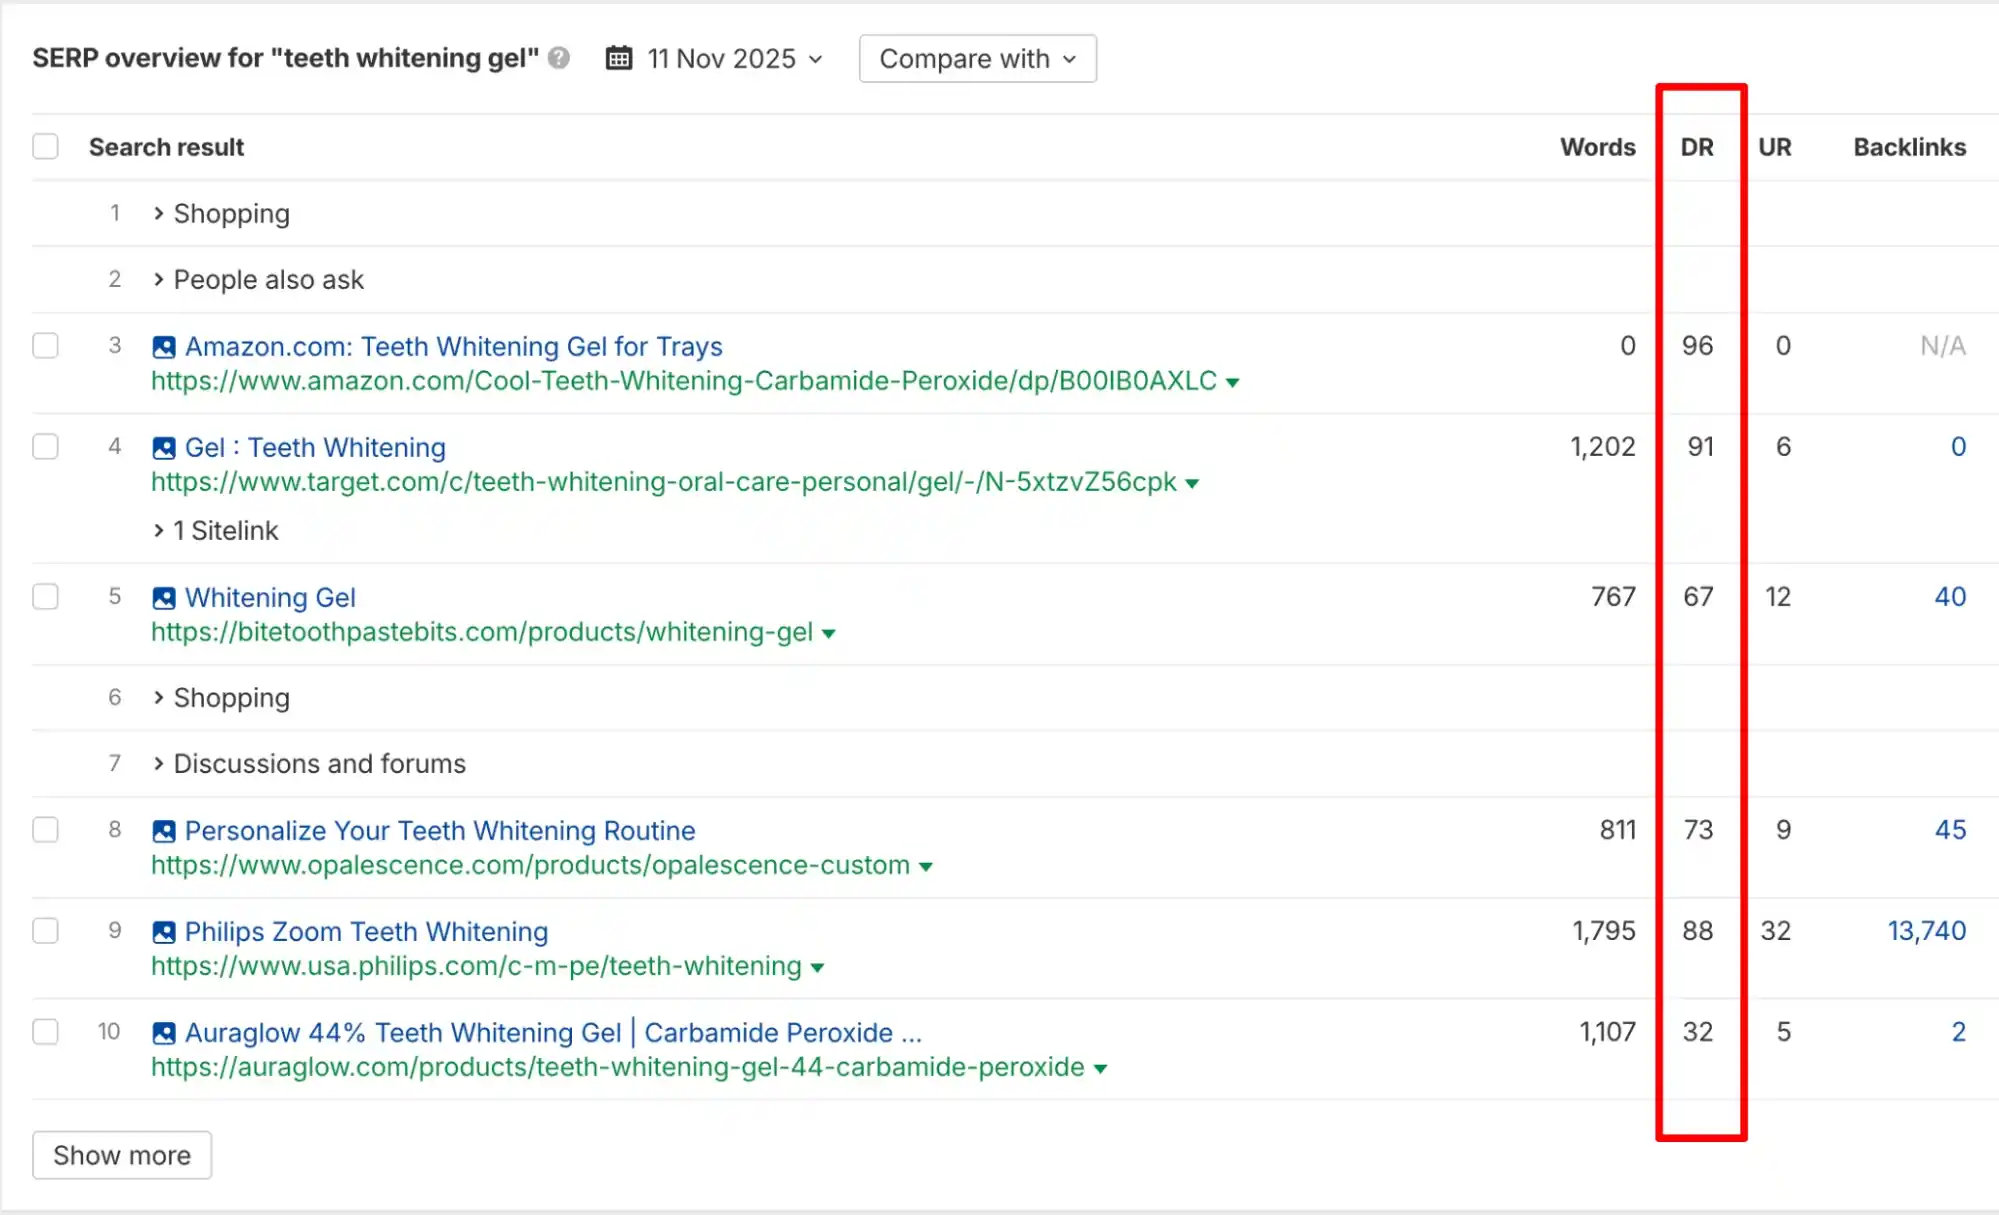Screen dimensions: 1999x1216
Task: Click the image icon beside the Whitening Gel result
Action: point(163,597)
